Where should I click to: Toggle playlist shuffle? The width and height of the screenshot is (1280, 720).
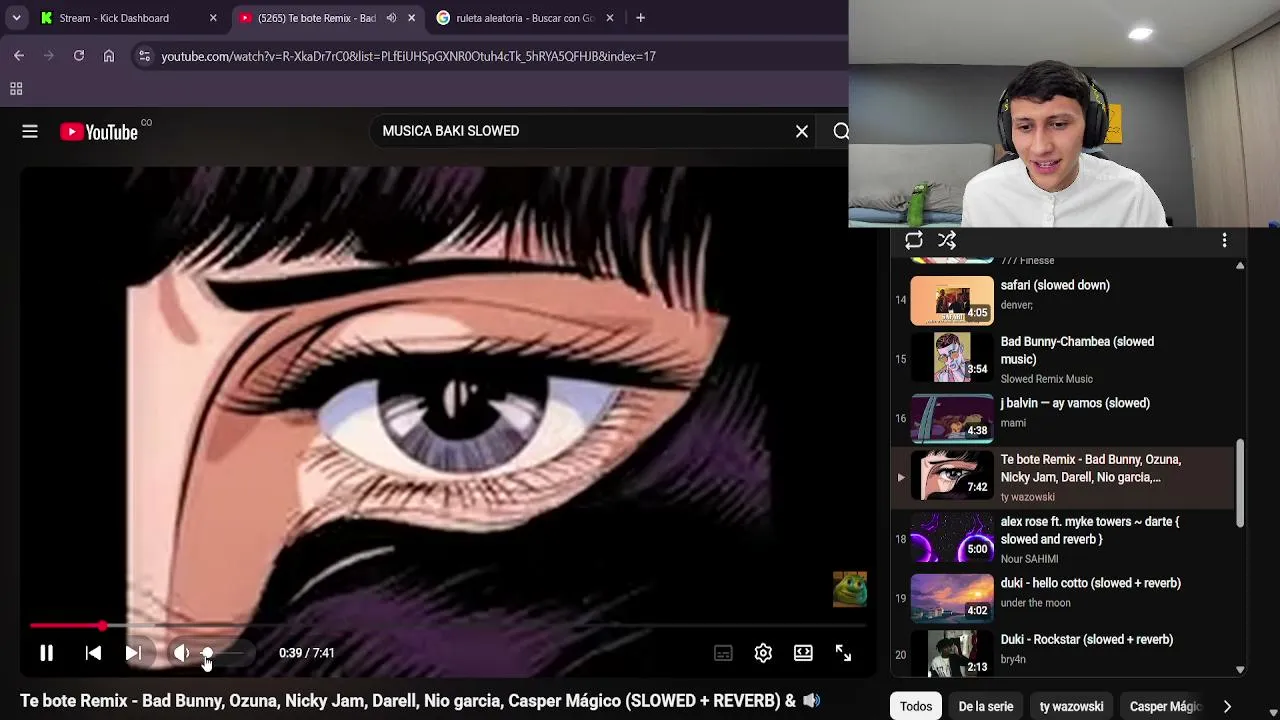coord(947,240)
